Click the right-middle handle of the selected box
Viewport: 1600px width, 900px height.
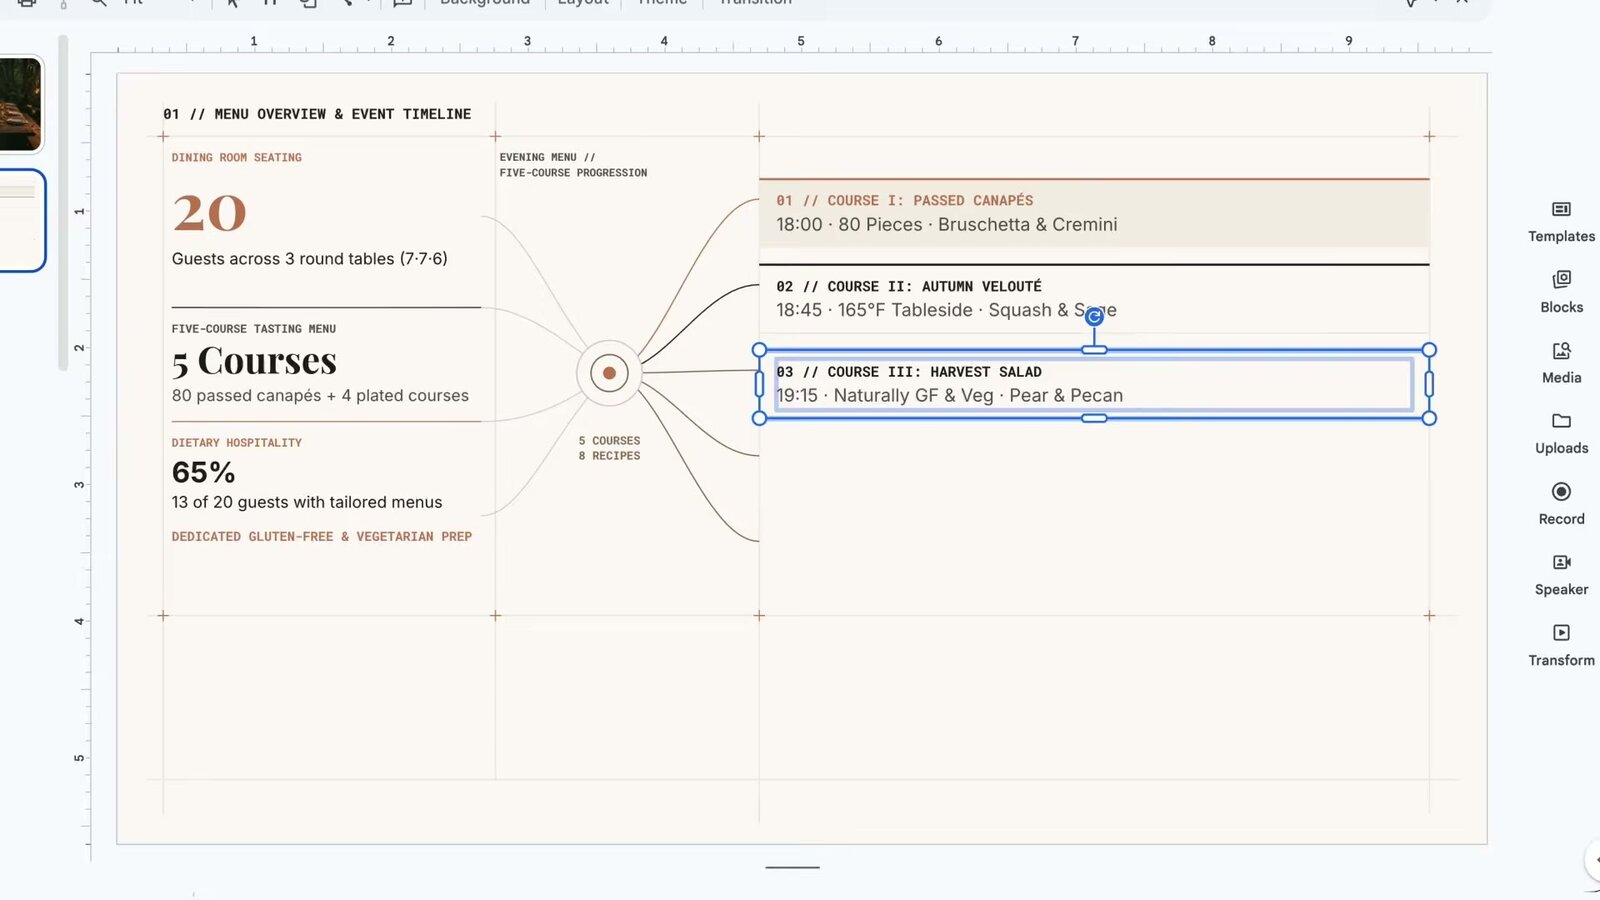[x=1429, y=384]
